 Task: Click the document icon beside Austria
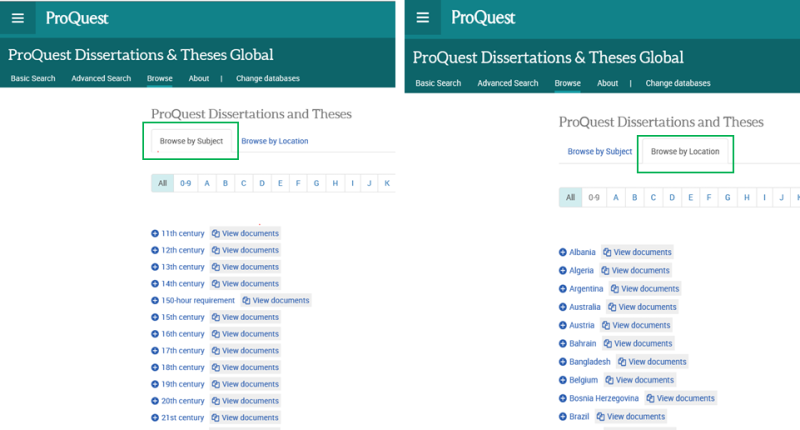click(x=606, y=325)
